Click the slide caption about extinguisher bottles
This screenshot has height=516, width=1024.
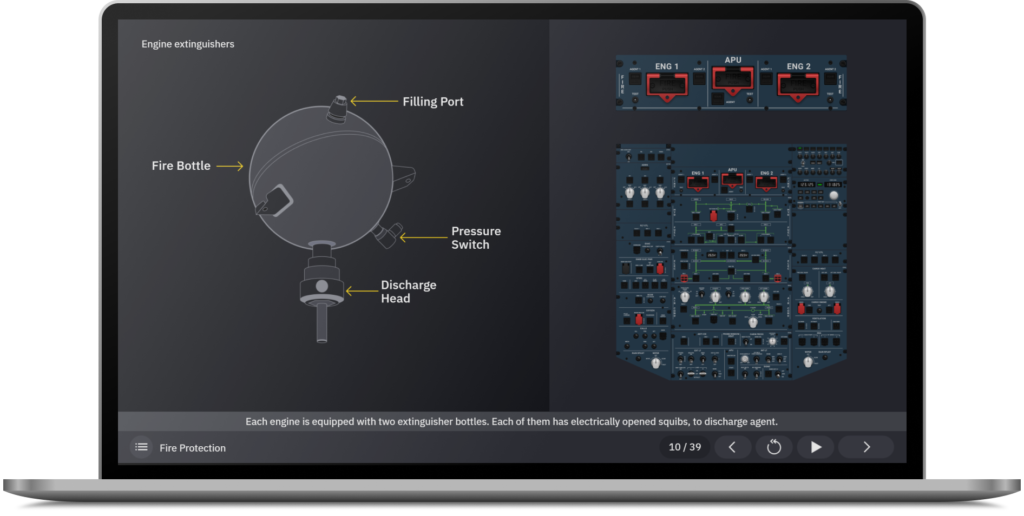coord(511,421)
